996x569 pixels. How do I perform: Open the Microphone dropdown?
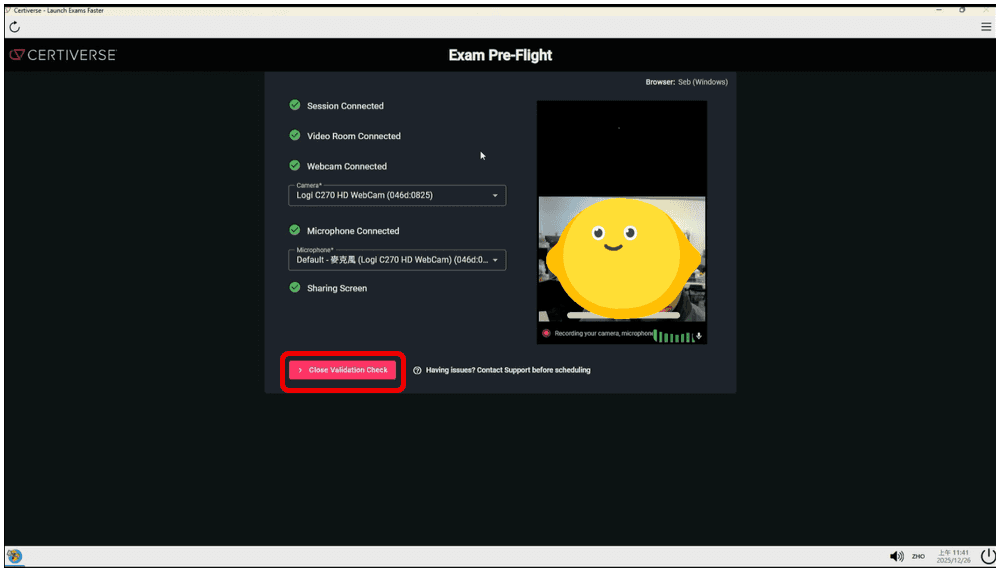pyautogui.click(x=398, y=260)
